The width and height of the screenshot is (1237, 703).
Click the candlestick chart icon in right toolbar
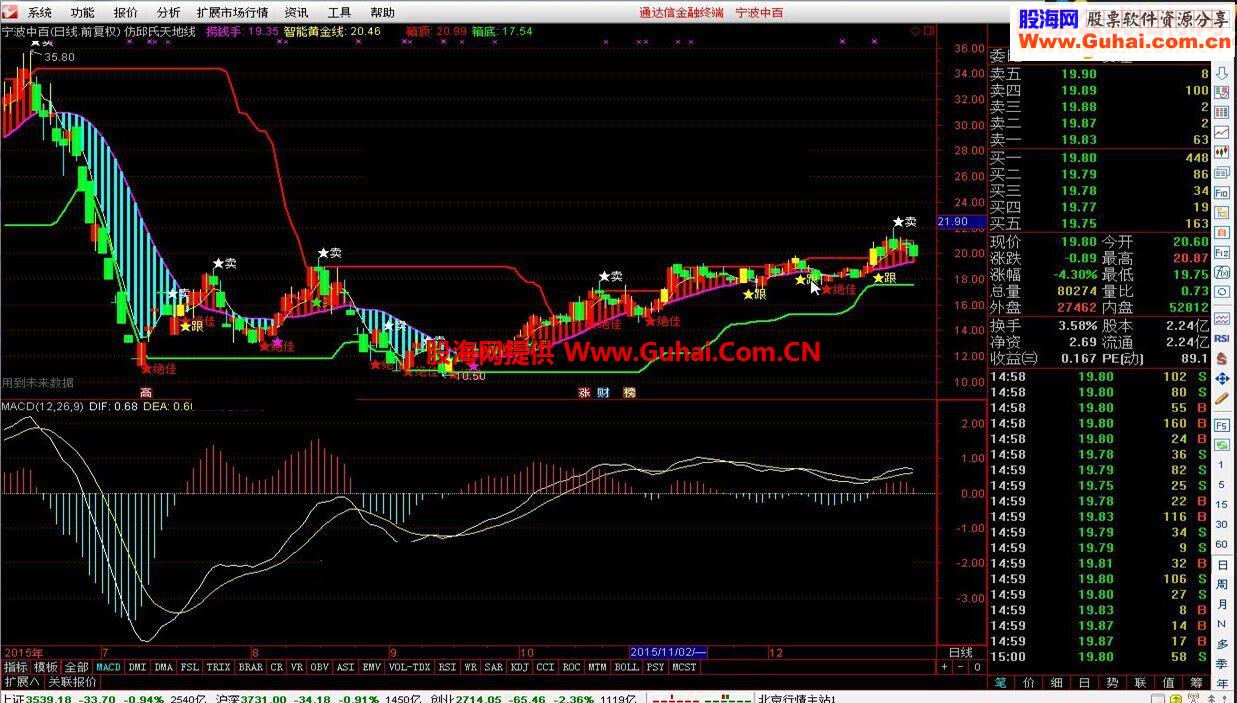1222,153
